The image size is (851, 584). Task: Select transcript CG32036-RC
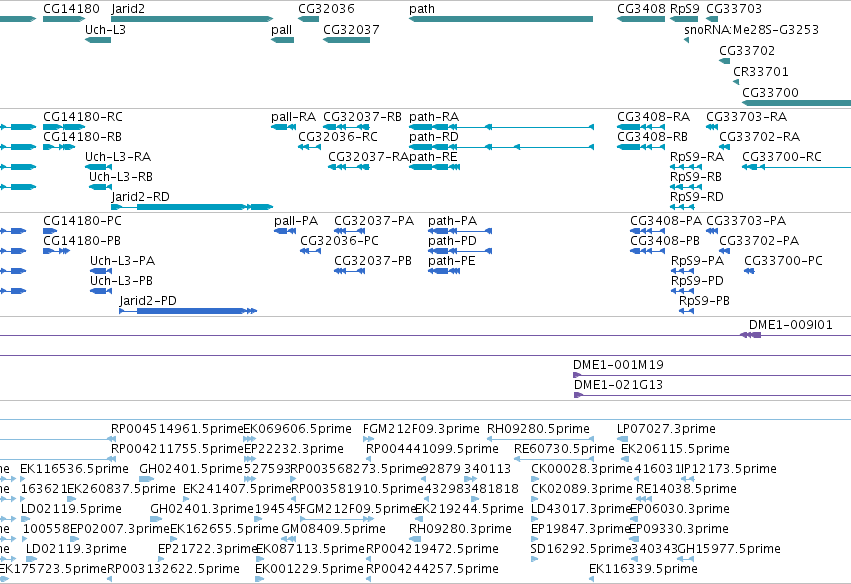point(338,137)
